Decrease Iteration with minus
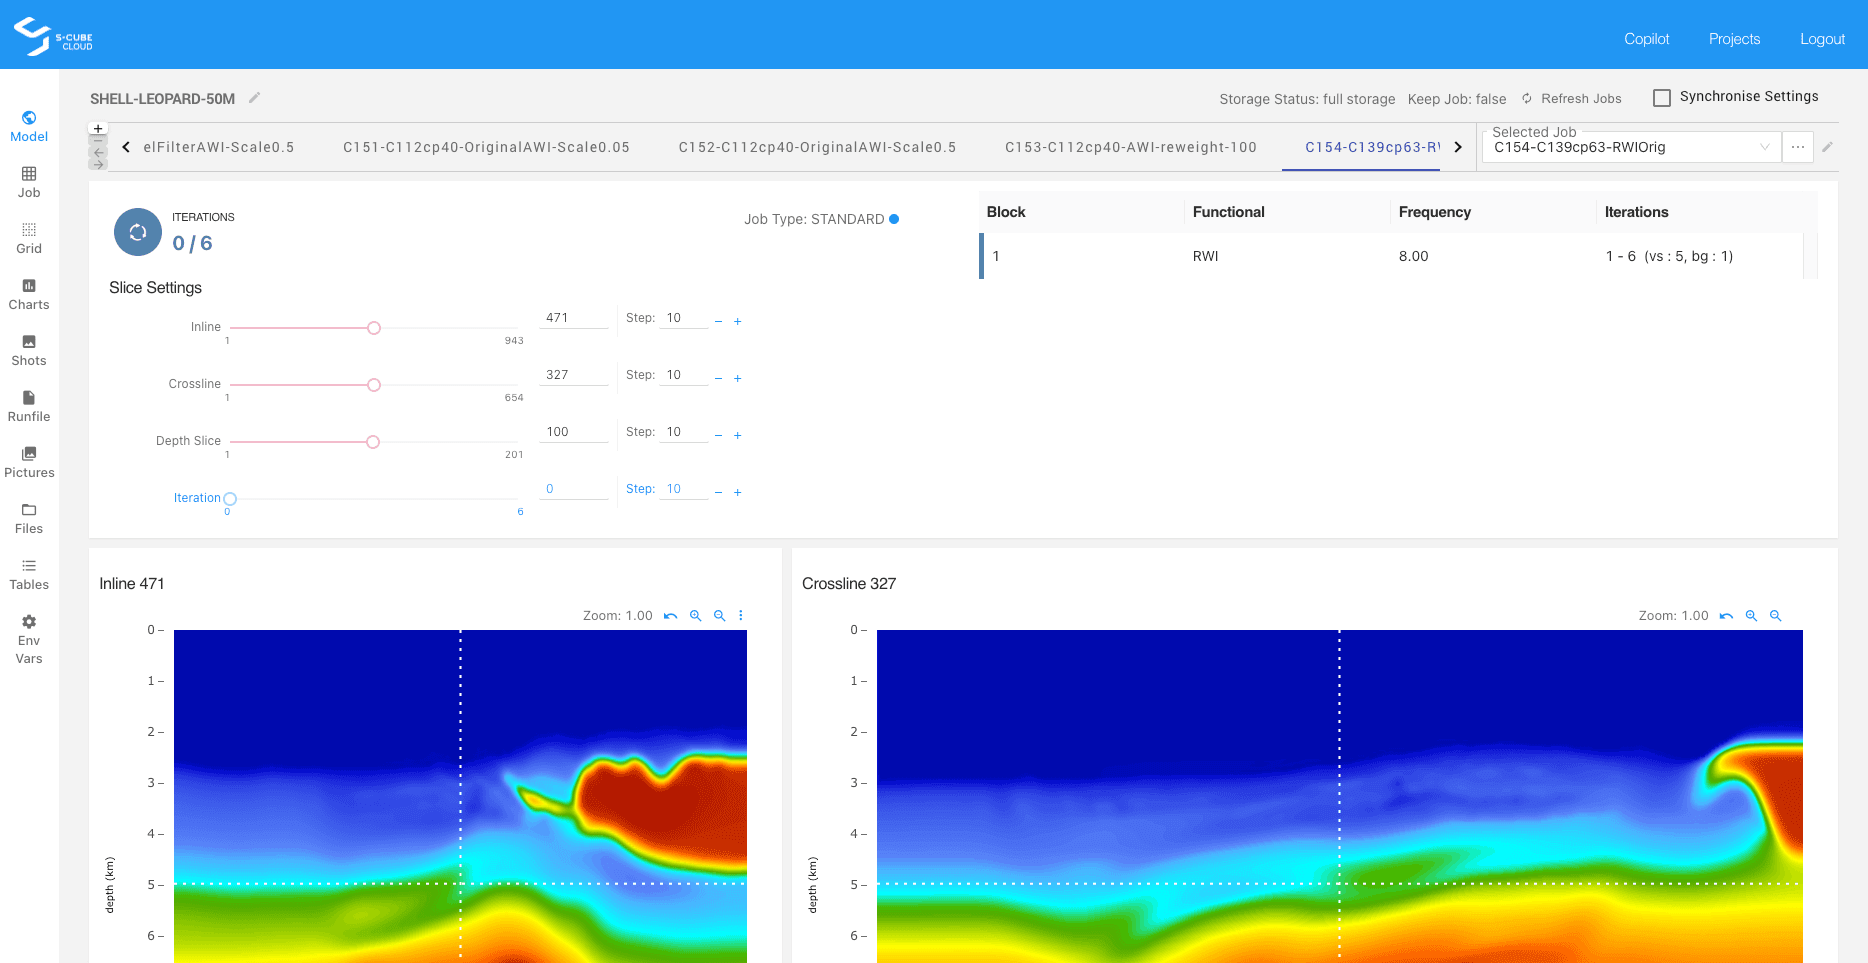The image size is (1868, 963). (718, 493)
